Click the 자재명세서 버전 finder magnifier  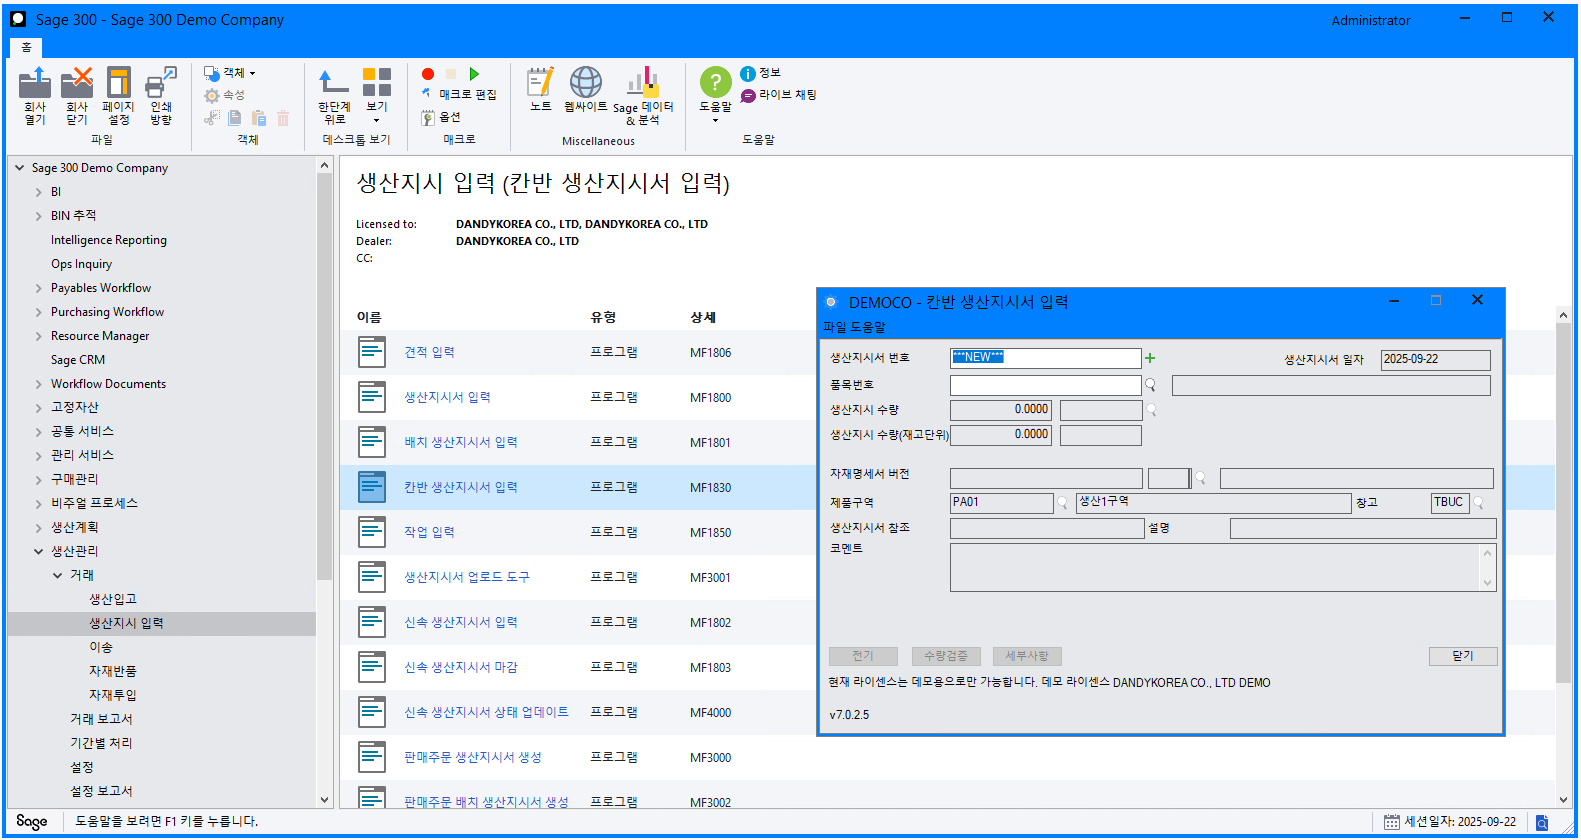point(1201,478)
